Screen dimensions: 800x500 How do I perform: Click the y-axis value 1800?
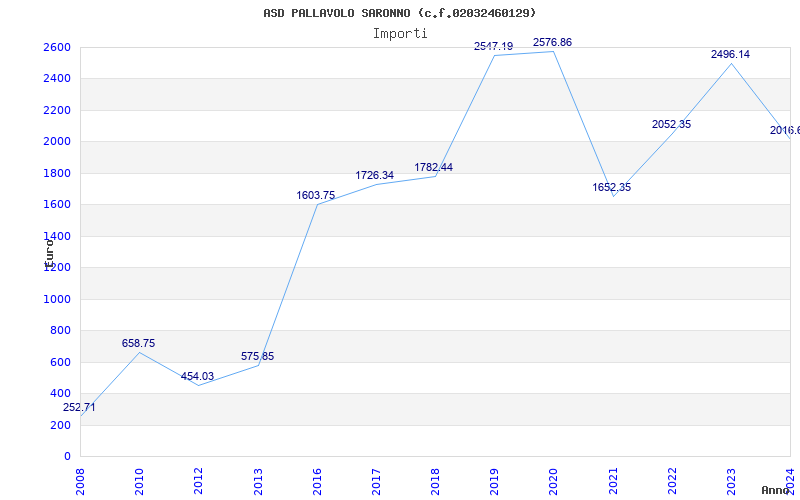[x=57, y=173]
